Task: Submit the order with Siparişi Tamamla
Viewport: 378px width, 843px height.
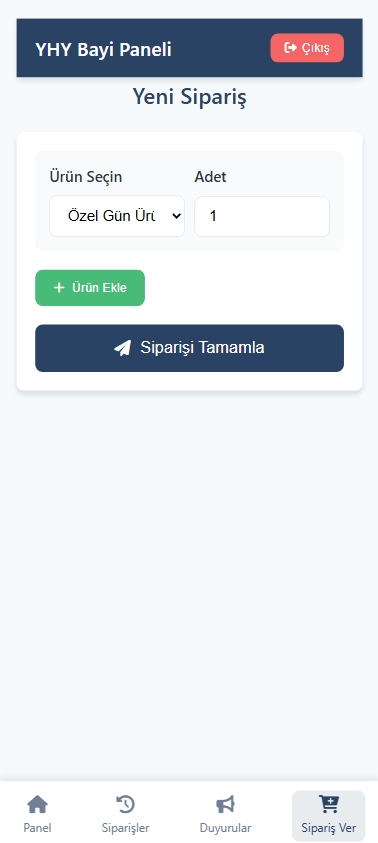Action: [x=189, y=348]
